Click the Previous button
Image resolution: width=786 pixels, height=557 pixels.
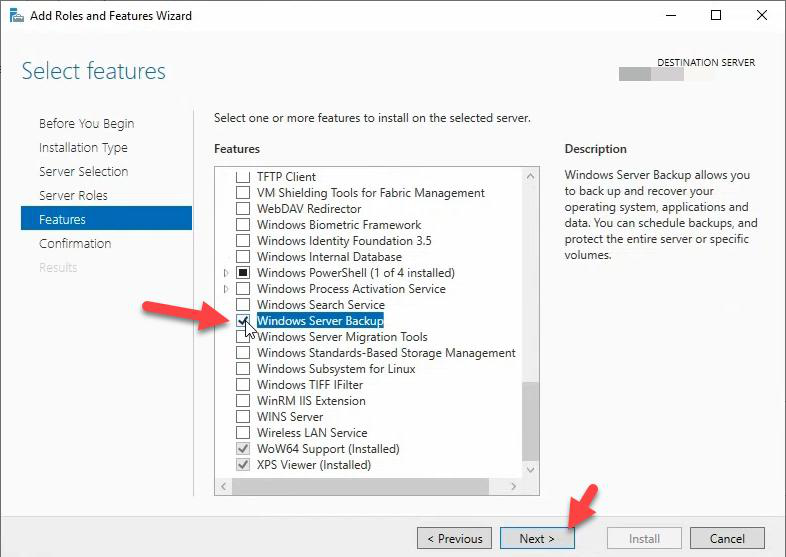click(454, 538)
